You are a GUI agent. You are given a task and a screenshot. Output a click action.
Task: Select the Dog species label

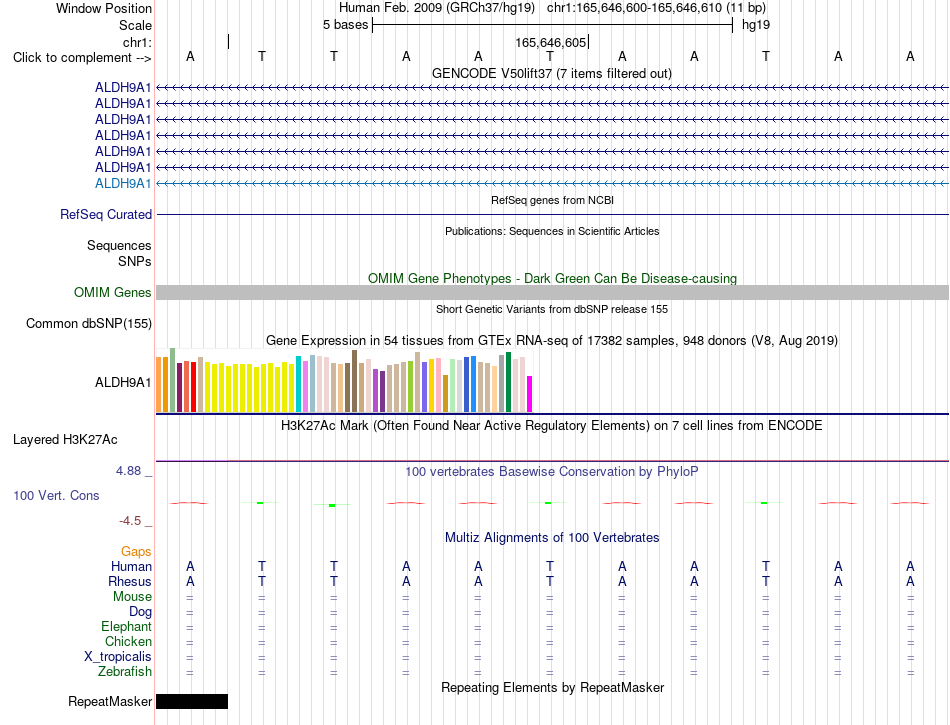[x=140, y=612]
